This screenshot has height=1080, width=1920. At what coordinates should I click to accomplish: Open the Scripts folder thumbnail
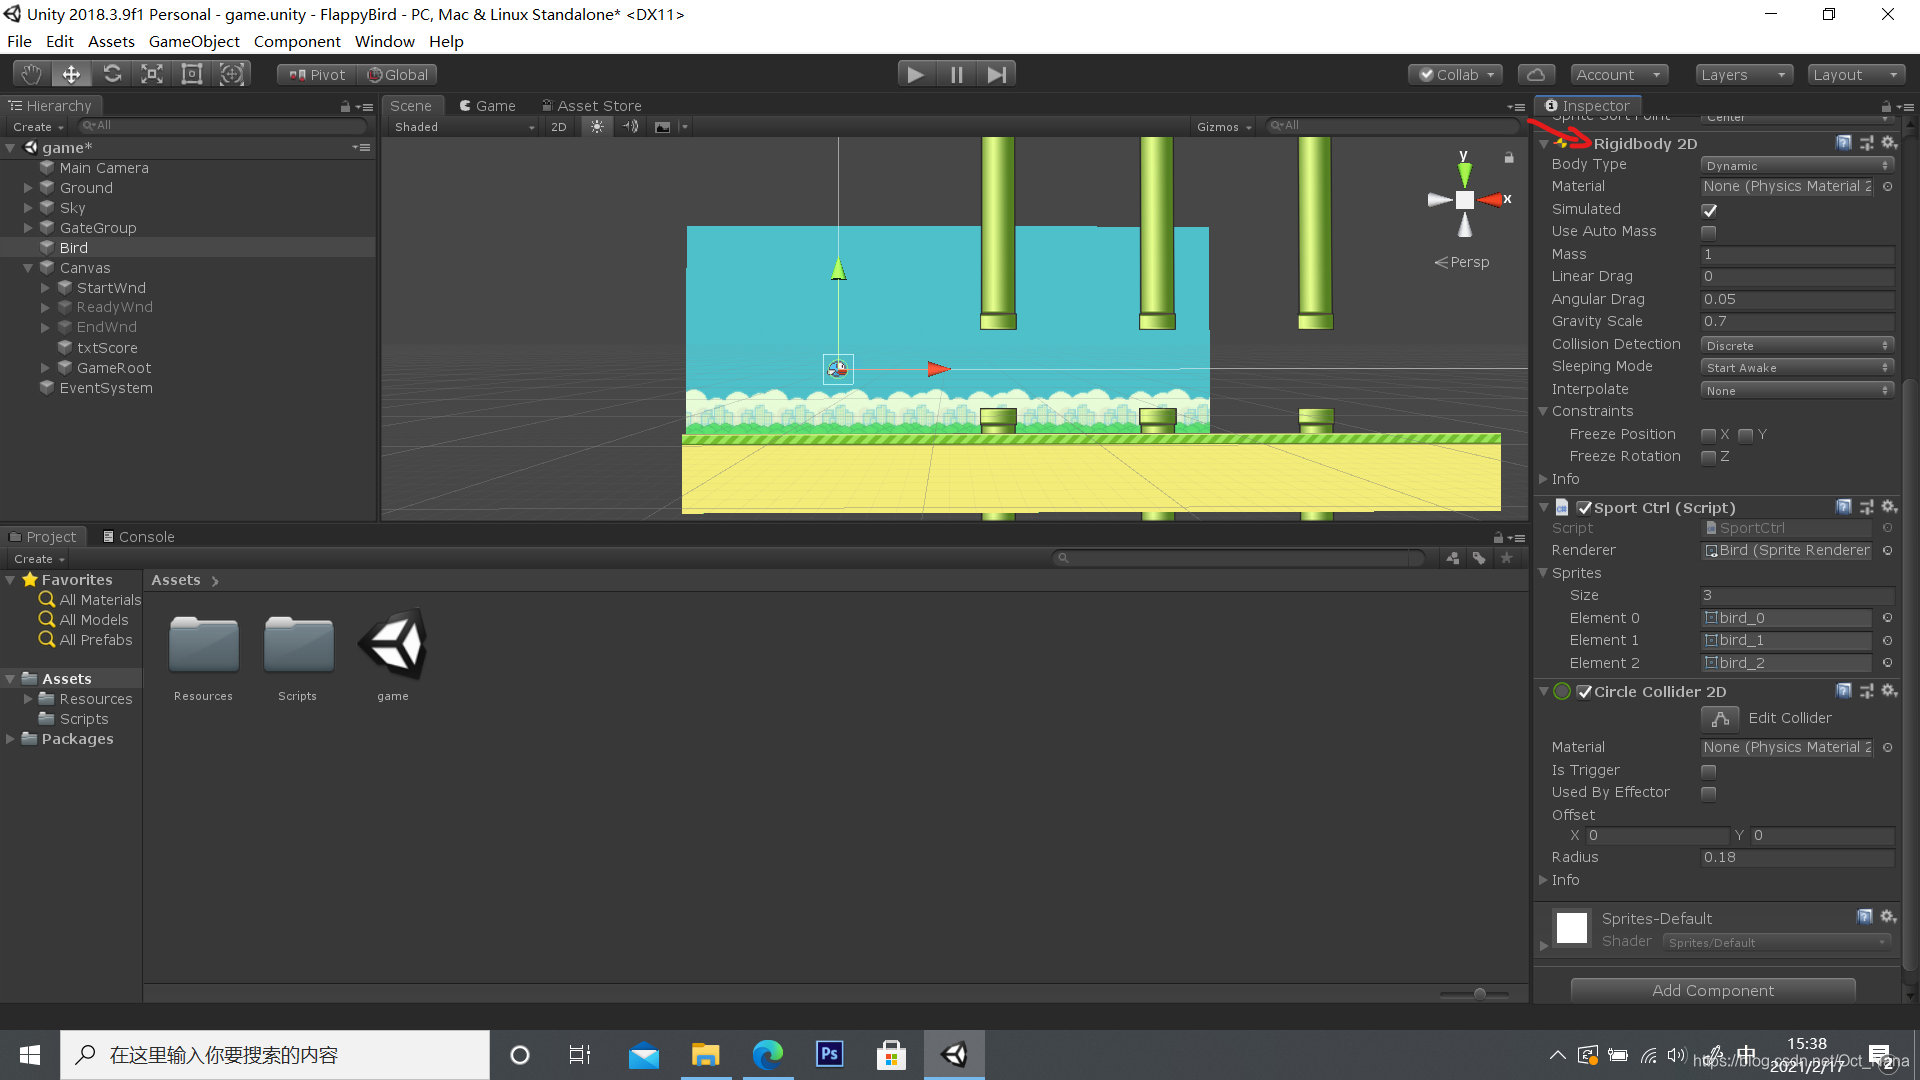coord(298,645)
